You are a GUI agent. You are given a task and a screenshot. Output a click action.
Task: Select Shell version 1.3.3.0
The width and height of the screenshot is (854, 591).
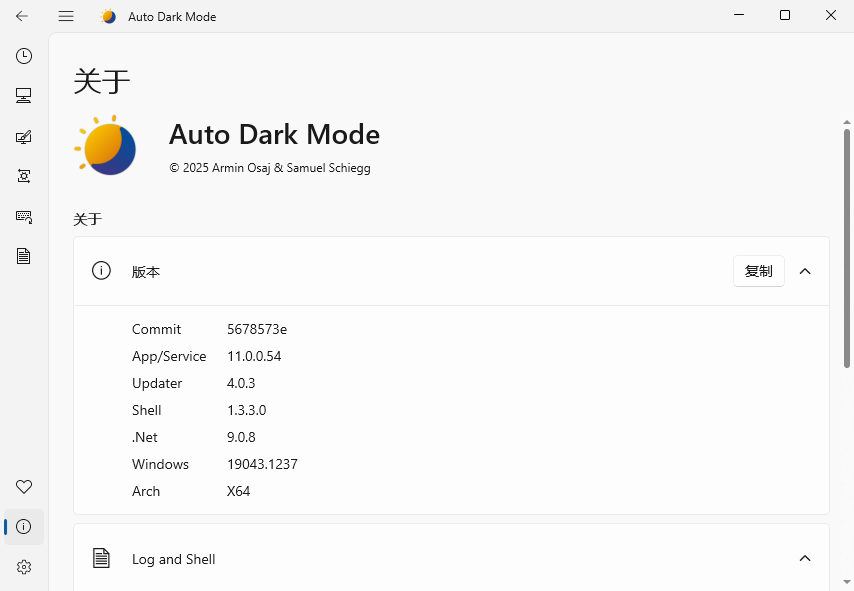tap(247, 410)
